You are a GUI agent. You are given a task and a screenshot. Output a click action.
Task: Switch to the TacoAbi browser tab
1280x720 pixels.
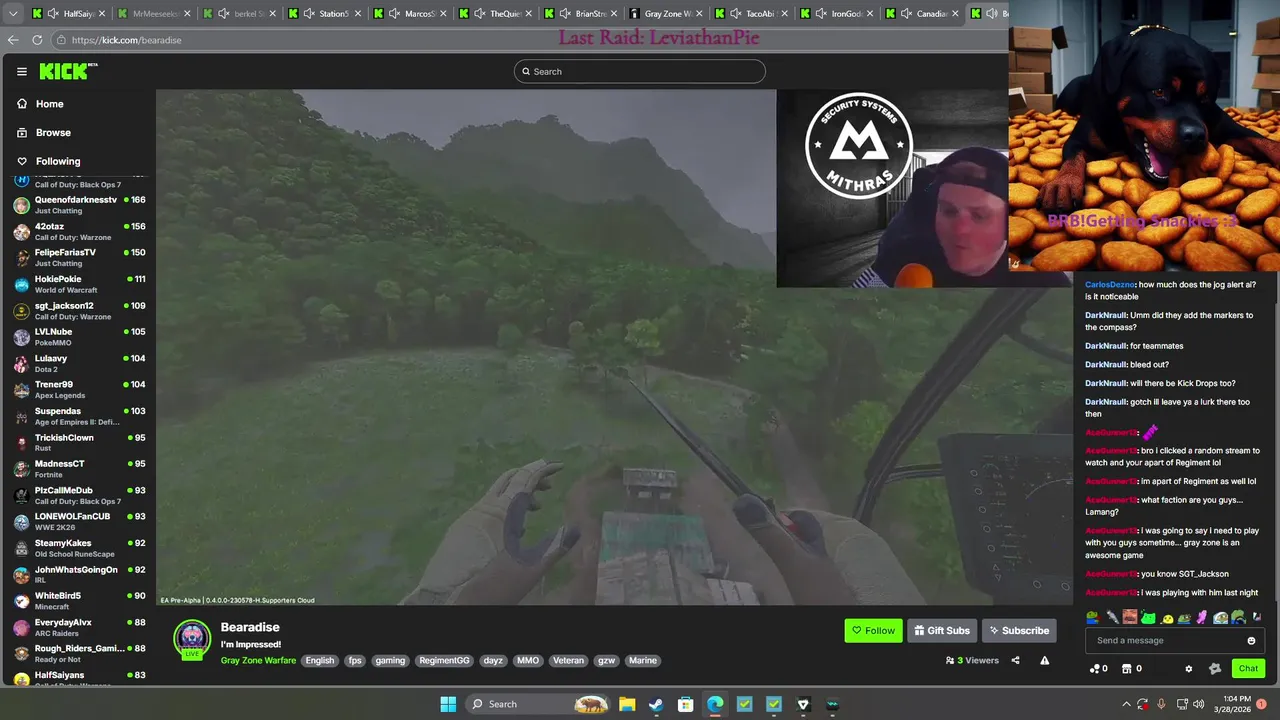tap(752, 14)
